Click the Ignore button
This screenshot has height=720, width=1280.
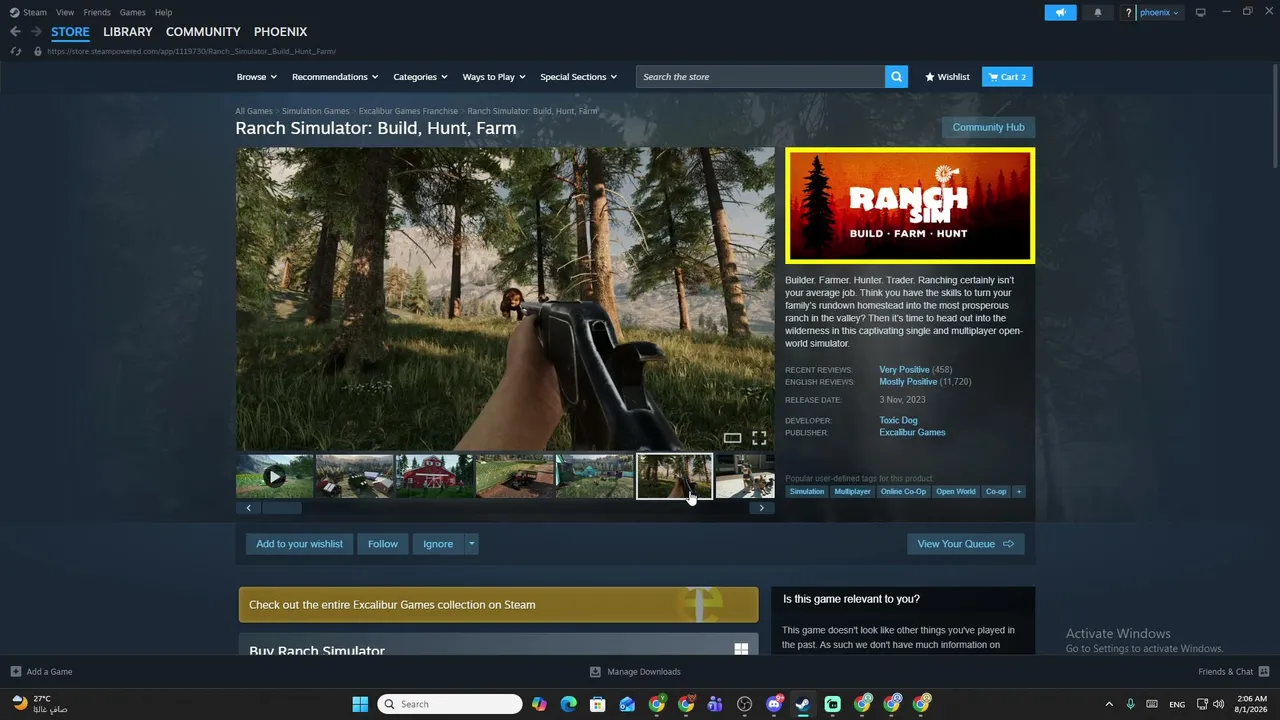coord(438,544)
